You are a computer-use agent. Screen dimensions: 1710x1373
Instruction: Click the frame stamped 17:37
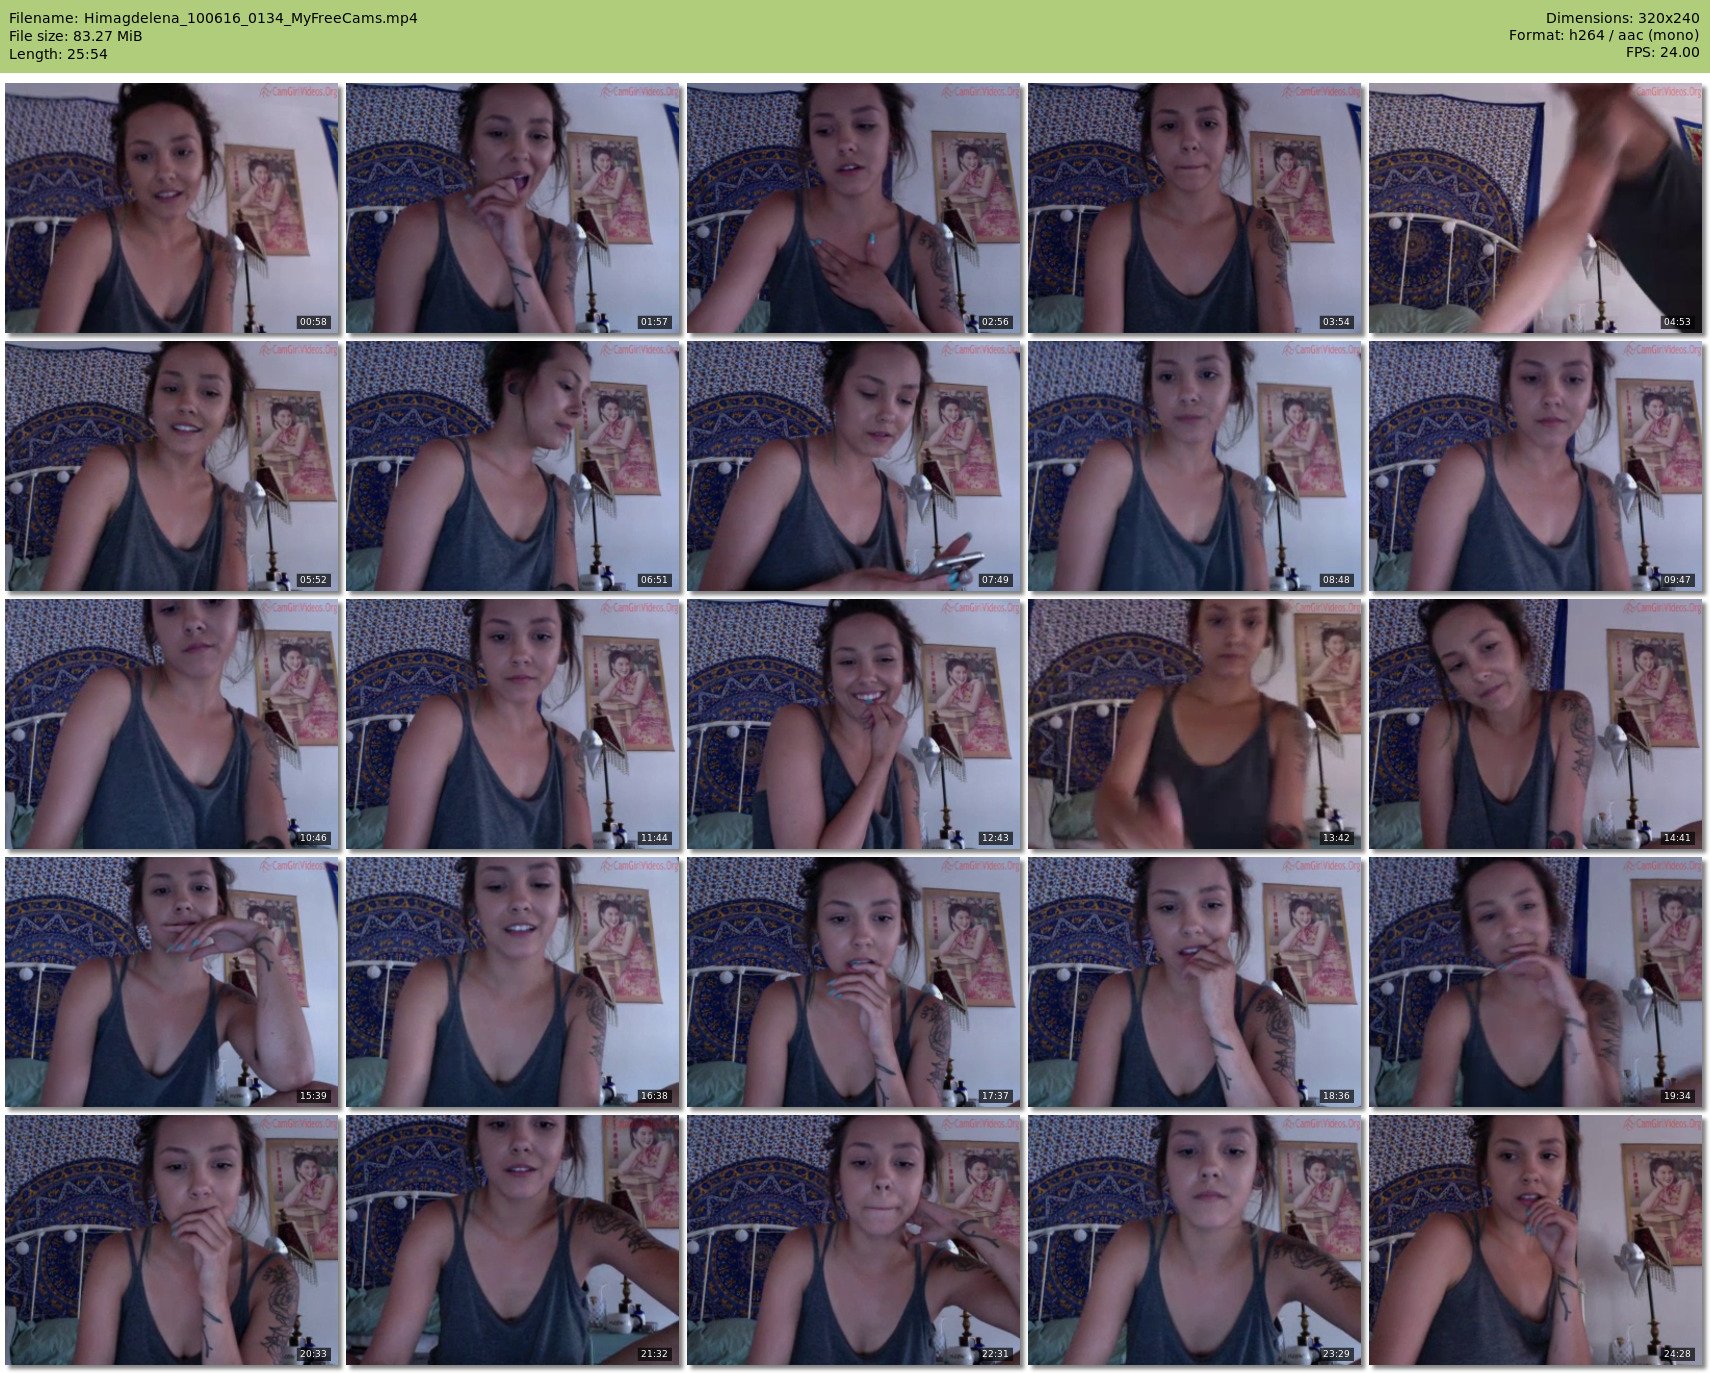coord(854,982)
